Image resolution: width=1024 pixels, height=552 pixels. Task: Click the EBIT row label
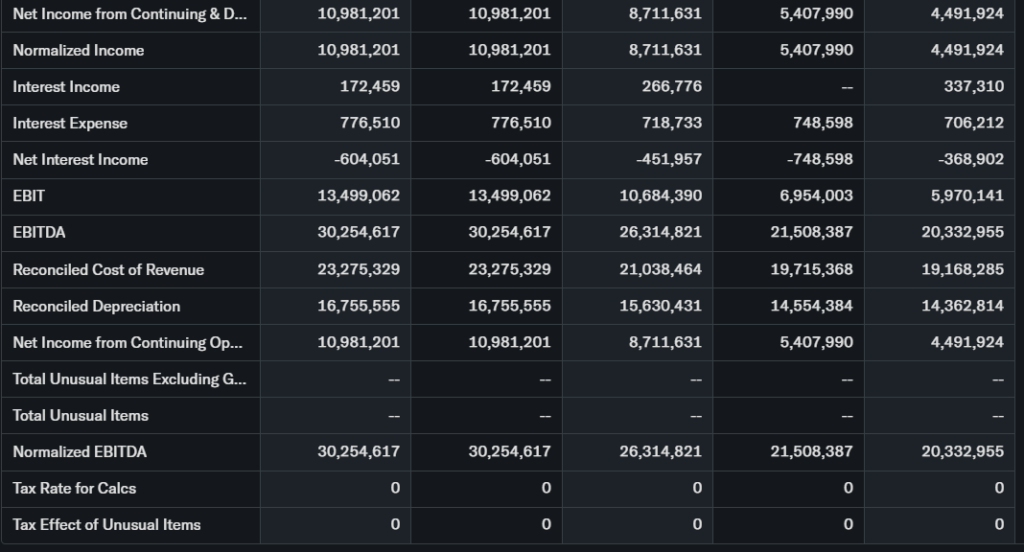[x=29, y=196]
